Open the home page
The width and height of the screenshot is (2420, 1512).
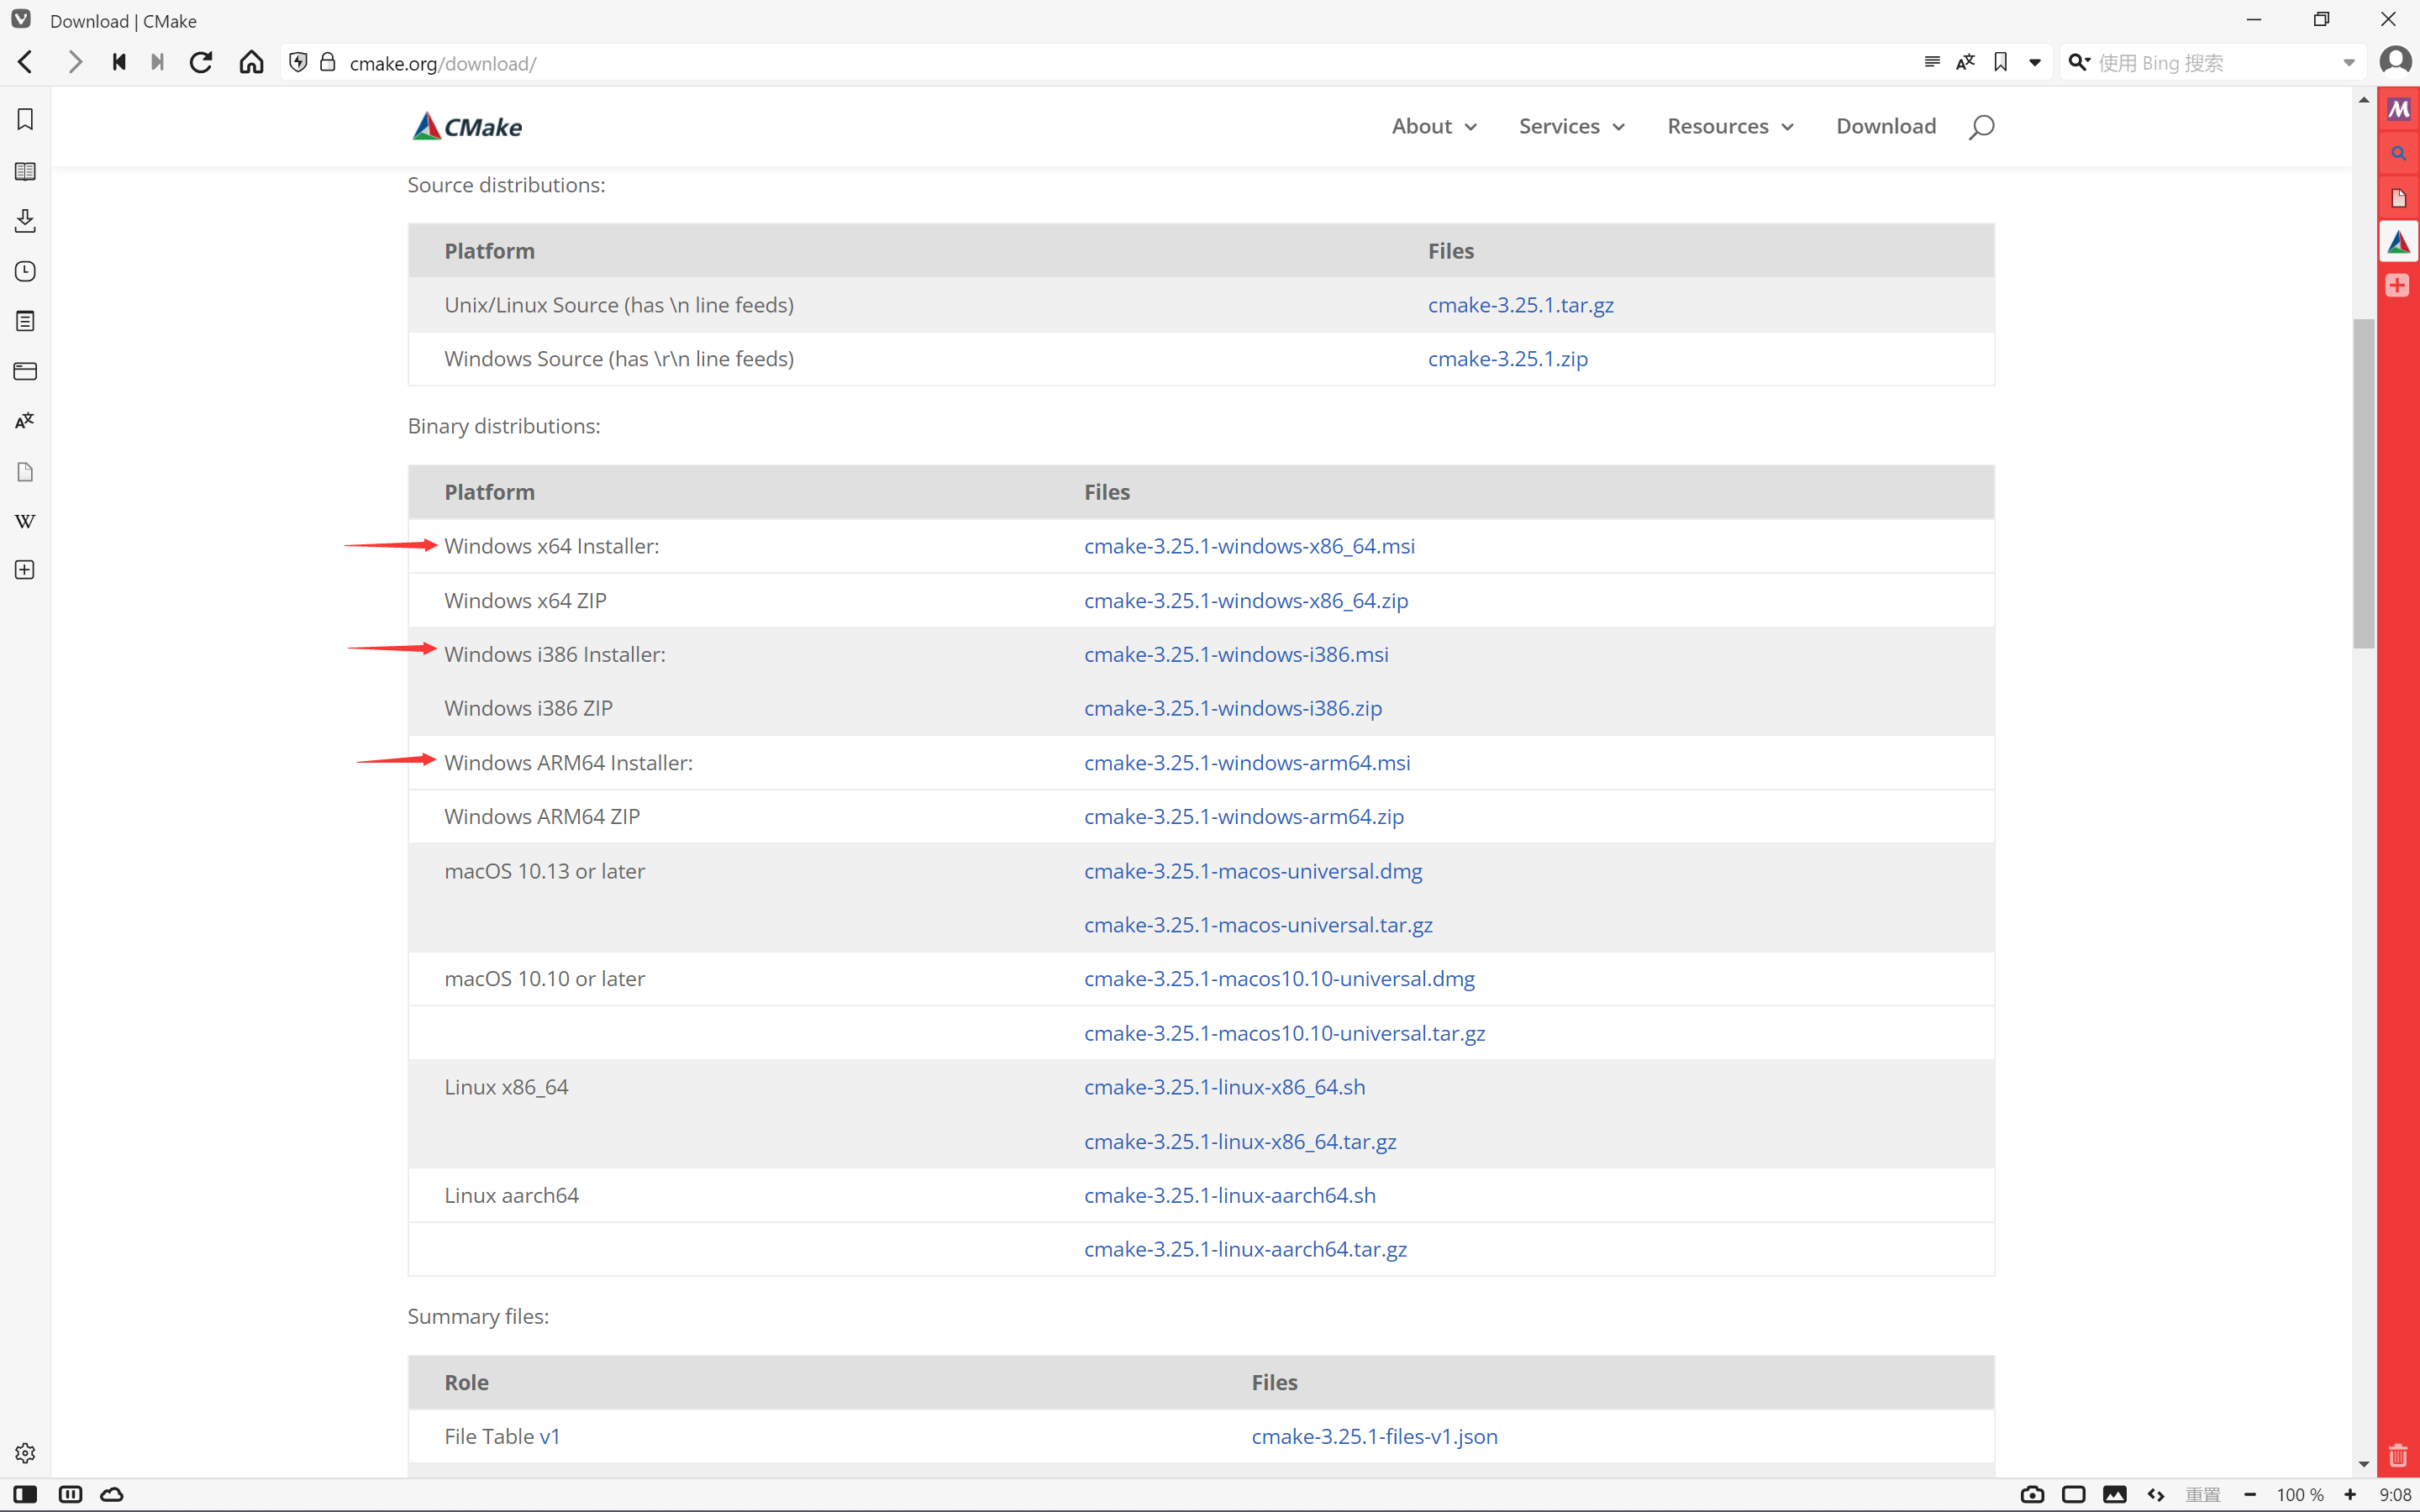point(251,63)
